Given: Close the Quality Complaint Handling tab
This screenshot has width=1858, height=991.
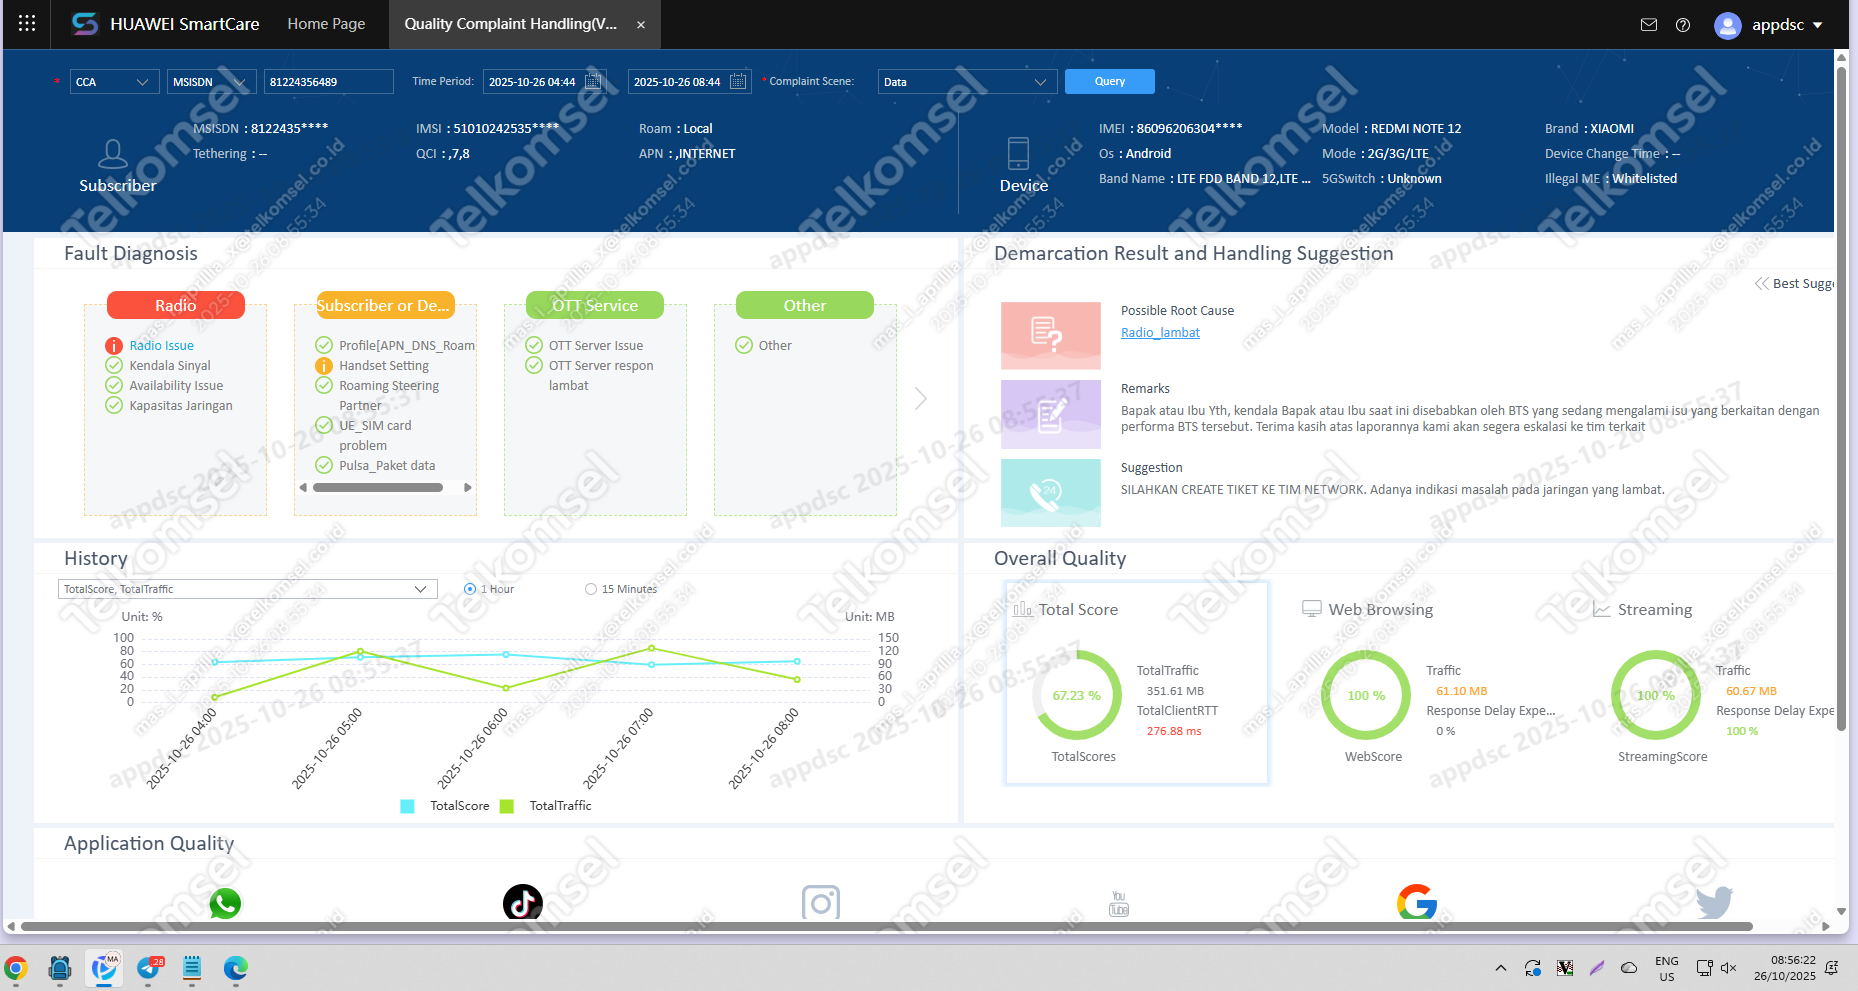Looking at the screenshot, I should click(x=641, y=25).
